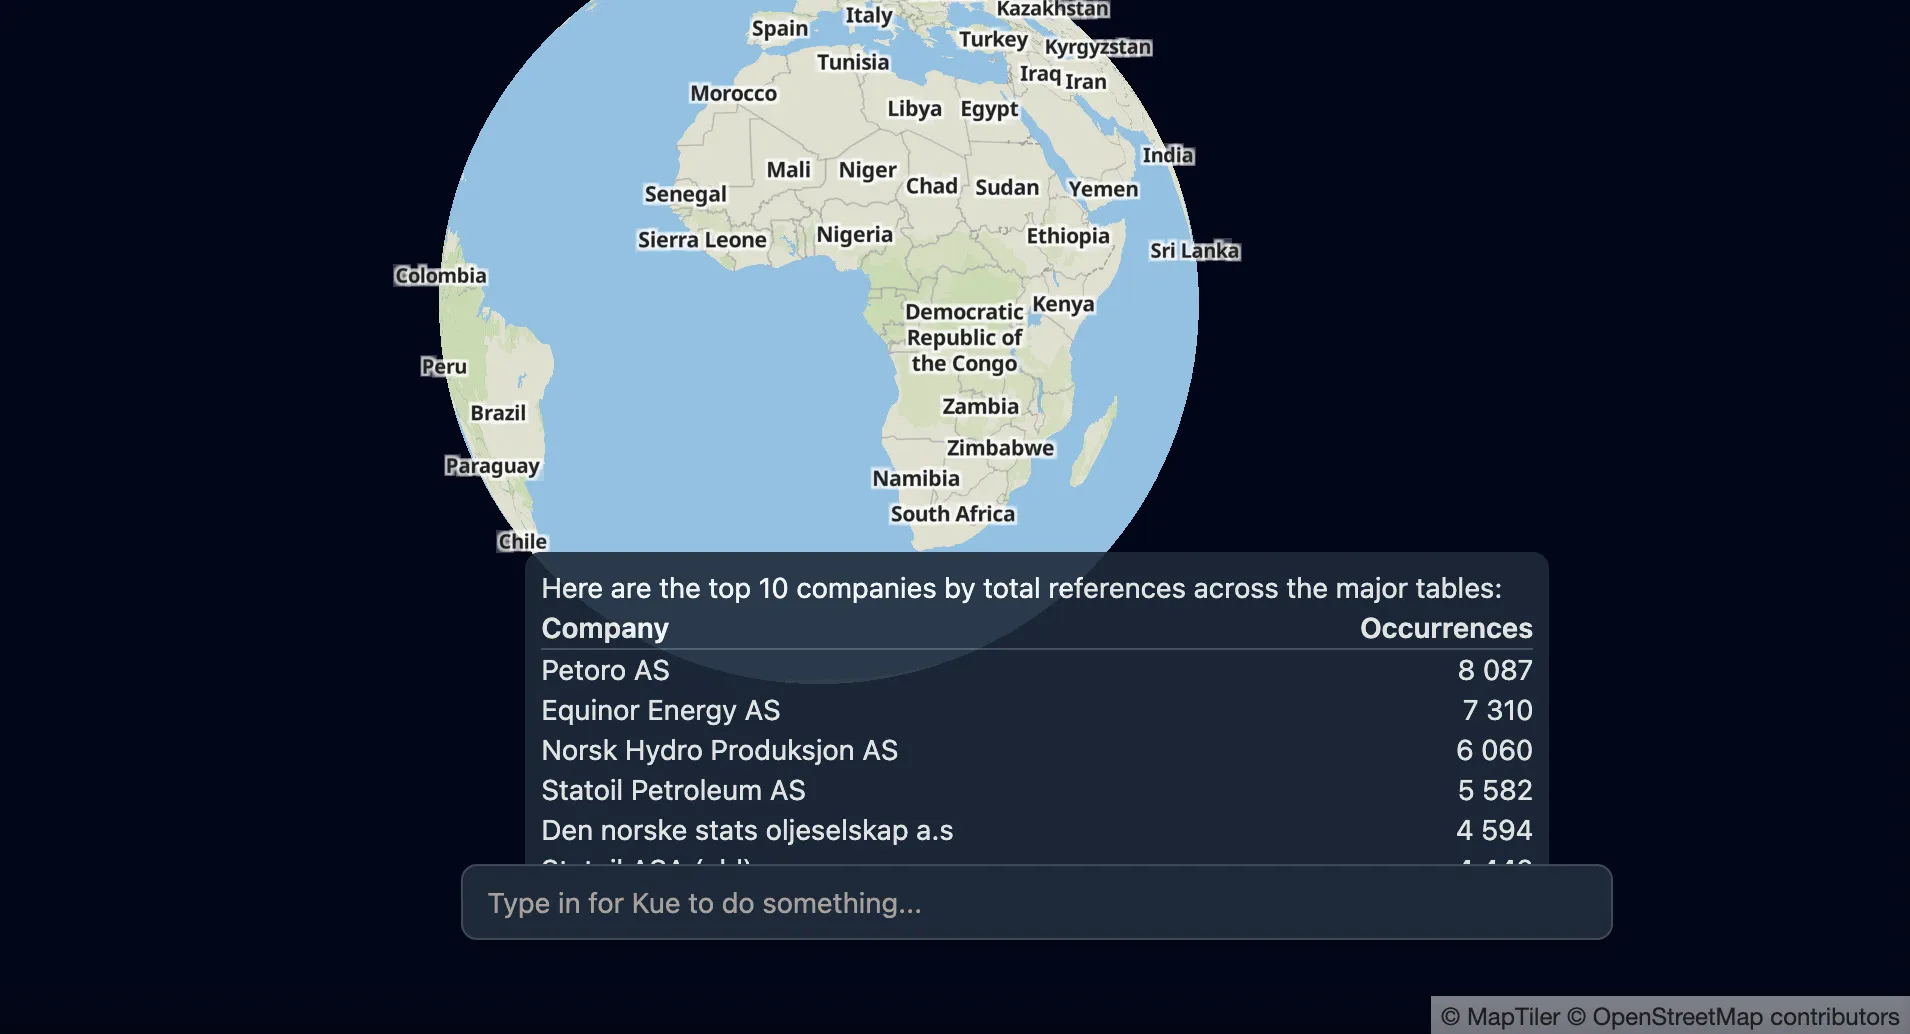Viewport: 1910px width, 1034px height.
Task: Click the 'Type in for Kue' input field
Action: coord(1036,902)
